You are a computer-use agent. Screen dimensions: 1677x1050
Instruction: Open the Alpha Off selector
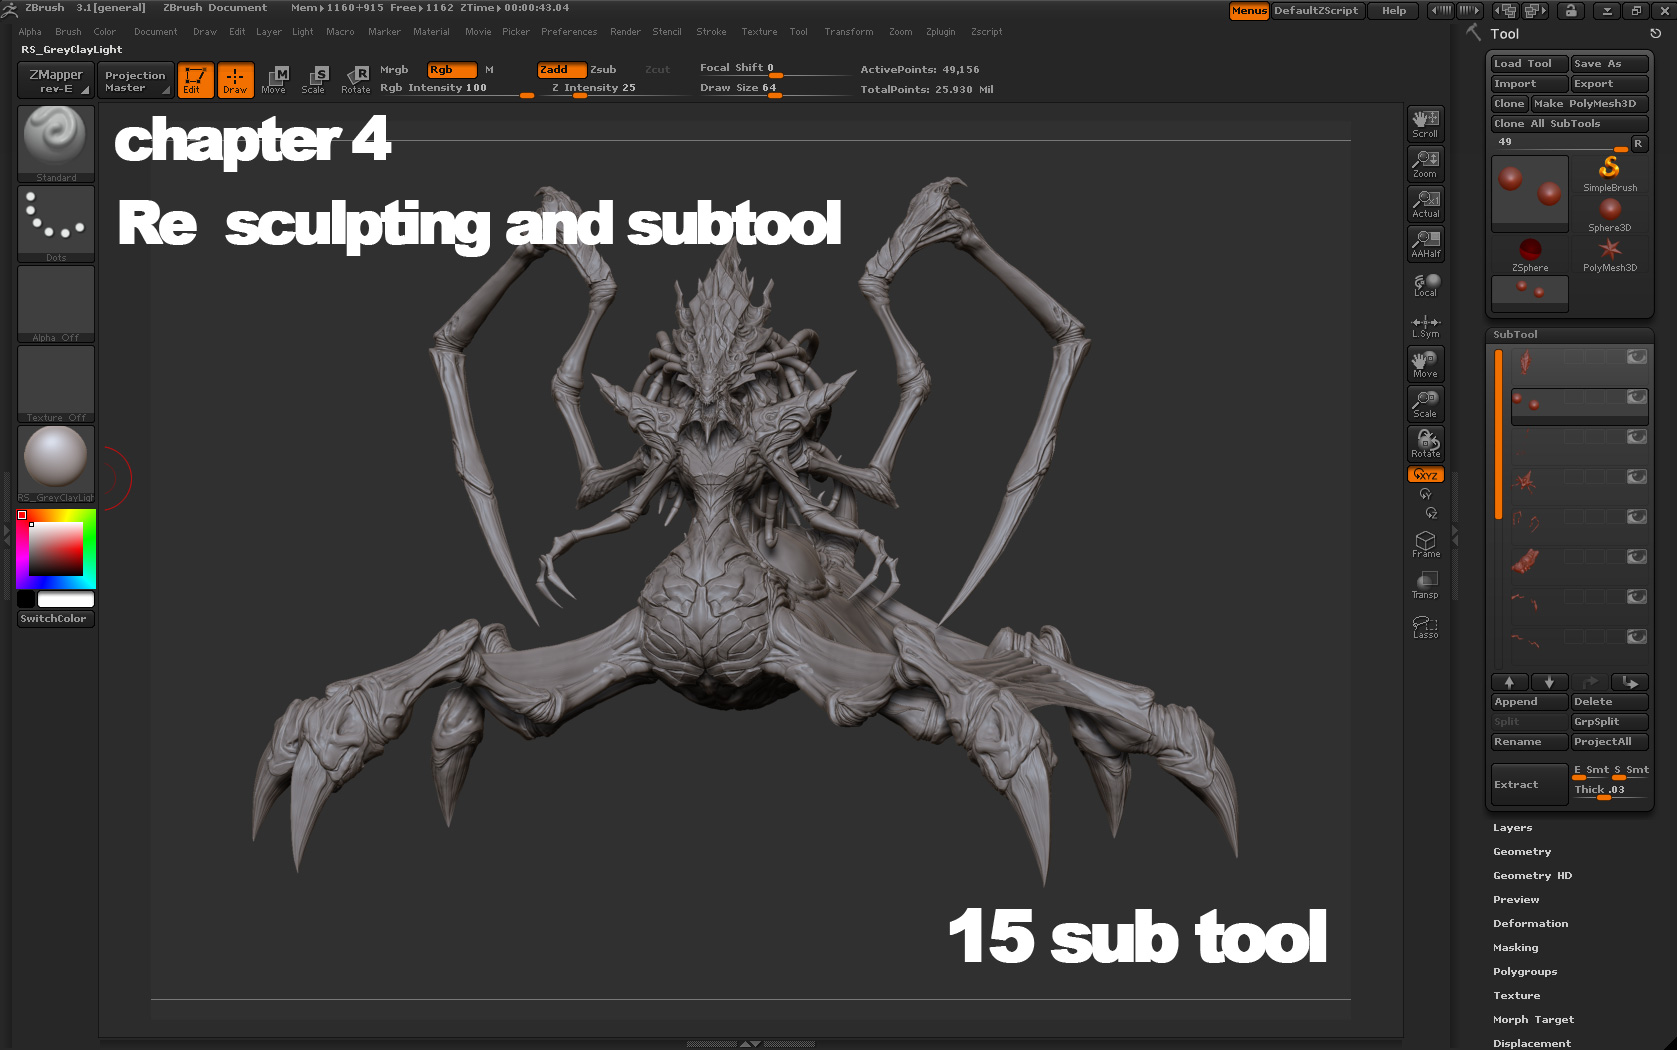pyautogui.click(x=56, y=304)
